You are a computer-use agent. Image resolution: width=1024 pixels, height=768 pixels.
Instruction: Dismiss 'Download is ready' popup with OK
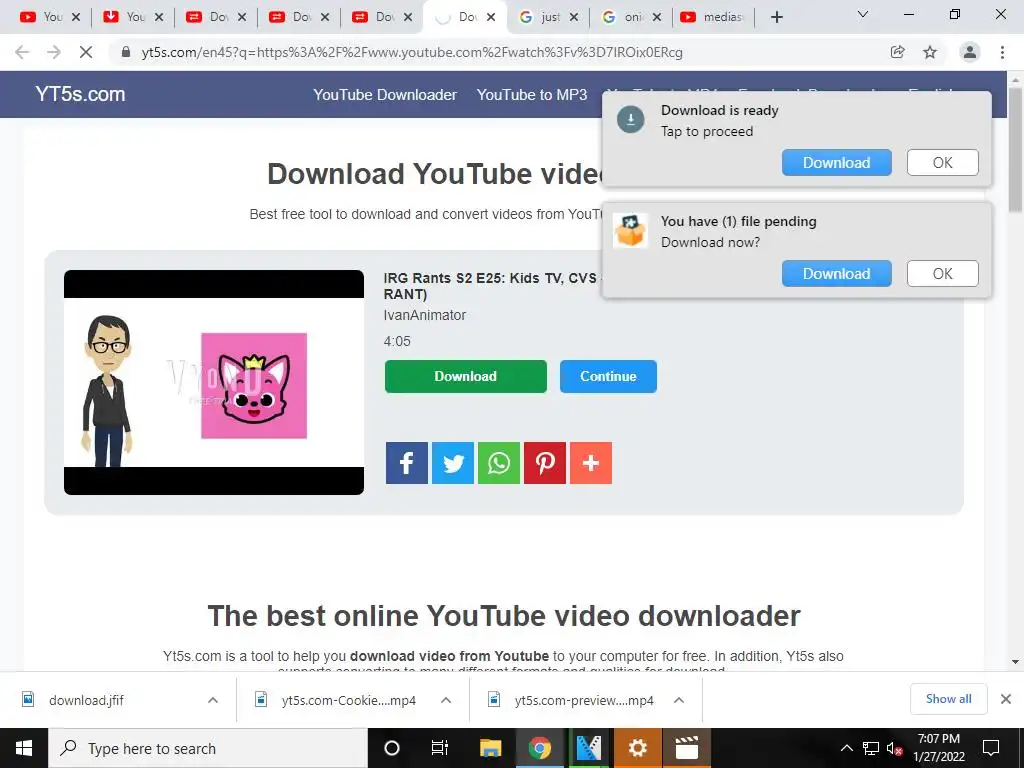[942, 163]
